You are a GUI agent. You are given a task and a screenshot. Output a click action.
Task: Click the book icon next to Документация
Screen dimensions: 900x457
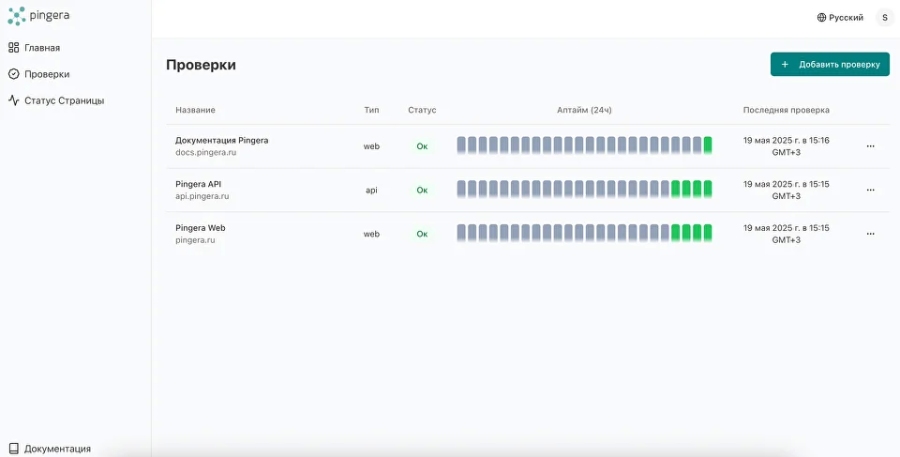click(x=14, y=449)
